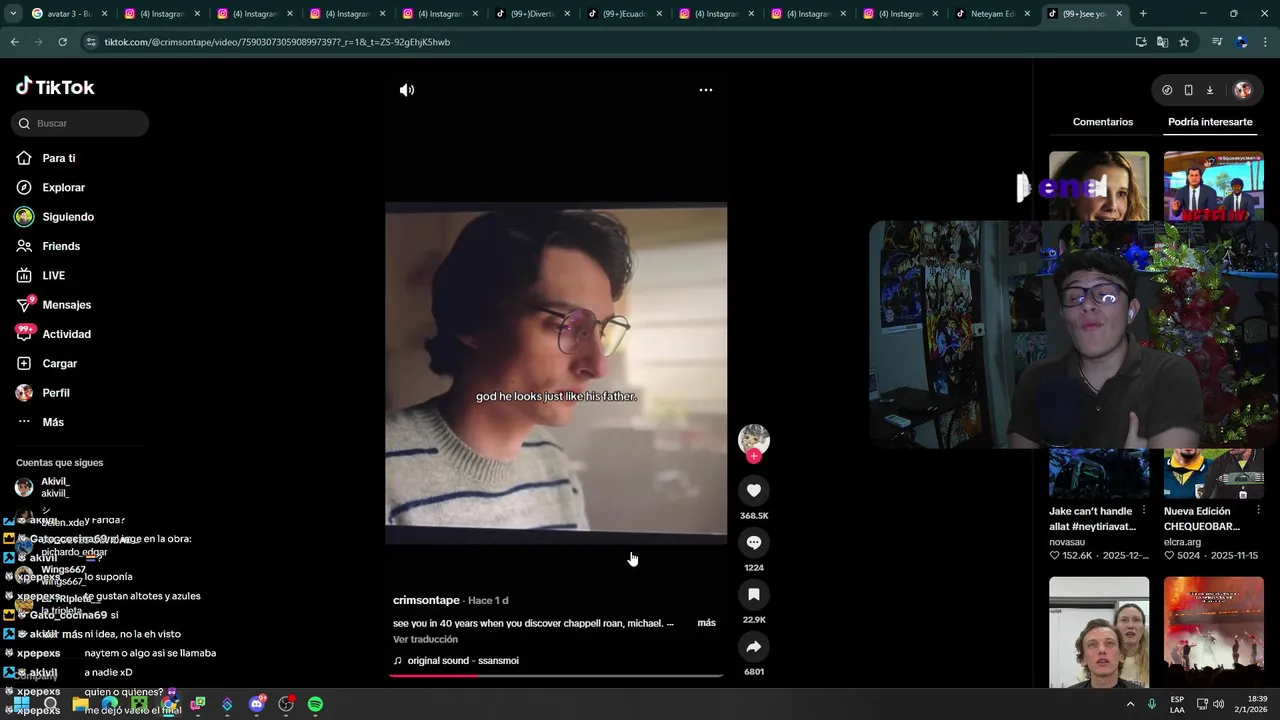Open followed account 'Akivil_'

[x=55, y=487]
